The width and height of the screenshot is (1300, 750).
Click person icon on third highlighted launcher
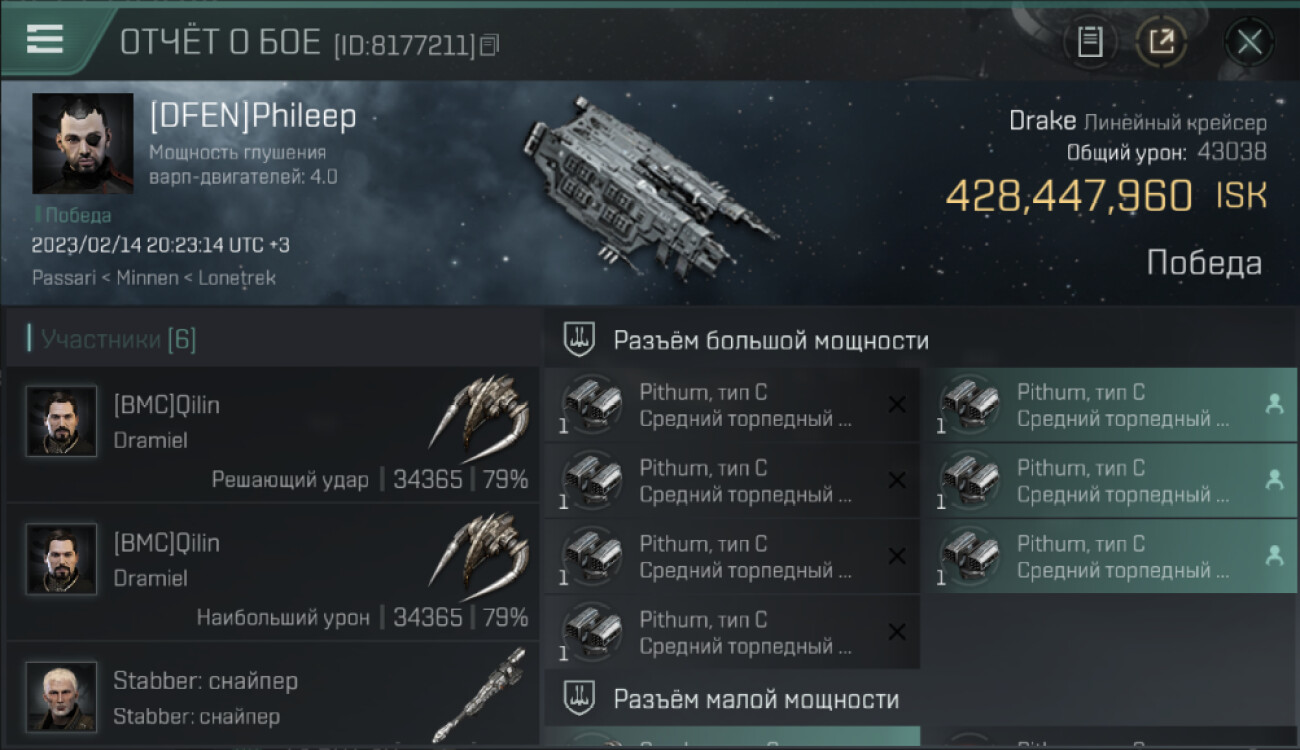[1274, 556]
